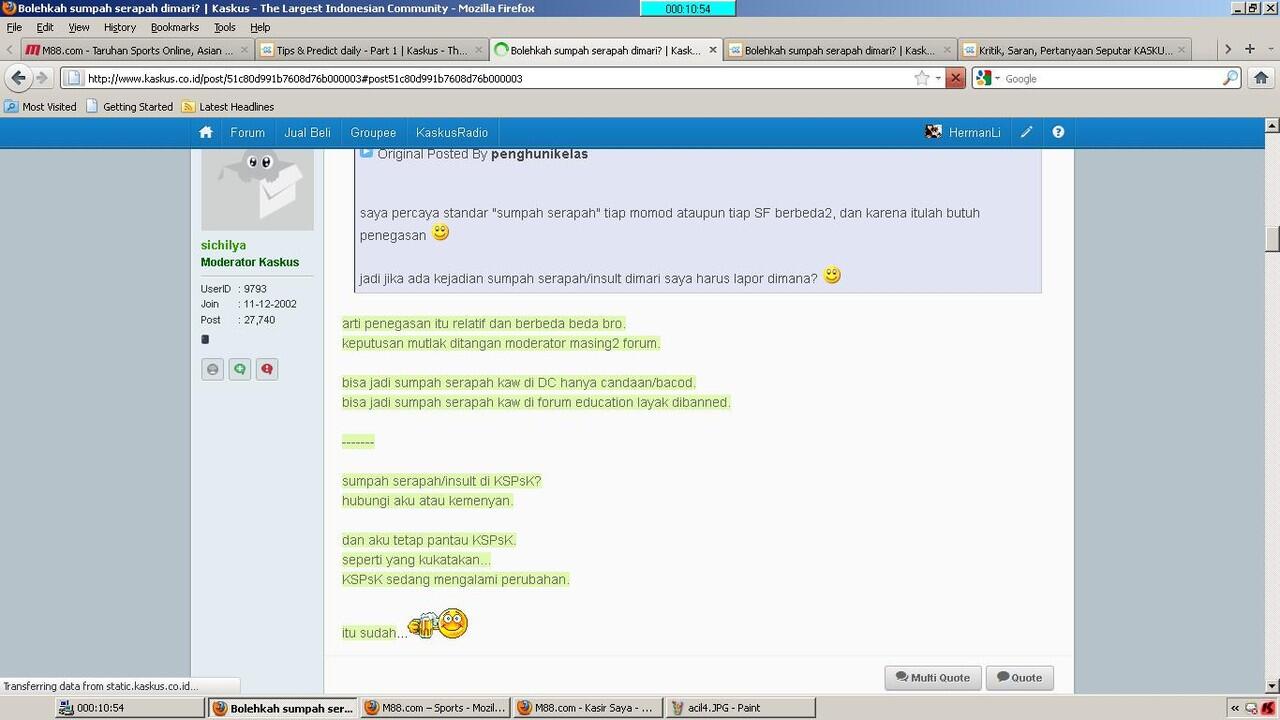
Task: Open the Help menu
Action: point(260,27)
